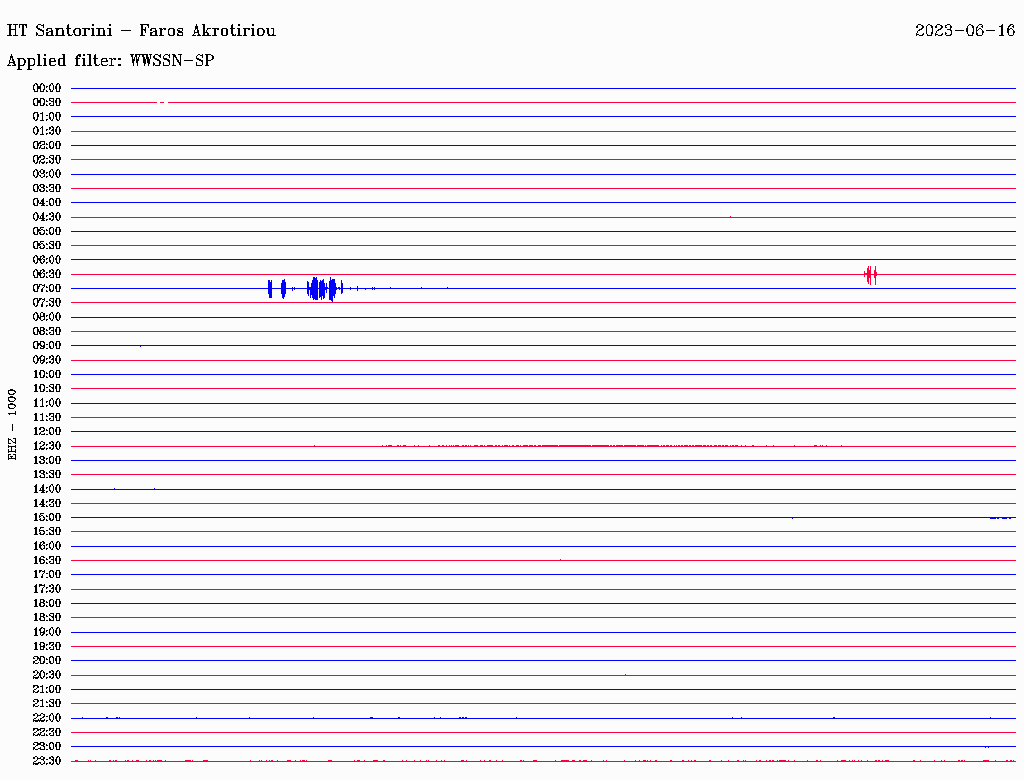The width and height of the screenshot is (1024, 780).
Task: Click the 23:30 time label
Action: (47, 761)
